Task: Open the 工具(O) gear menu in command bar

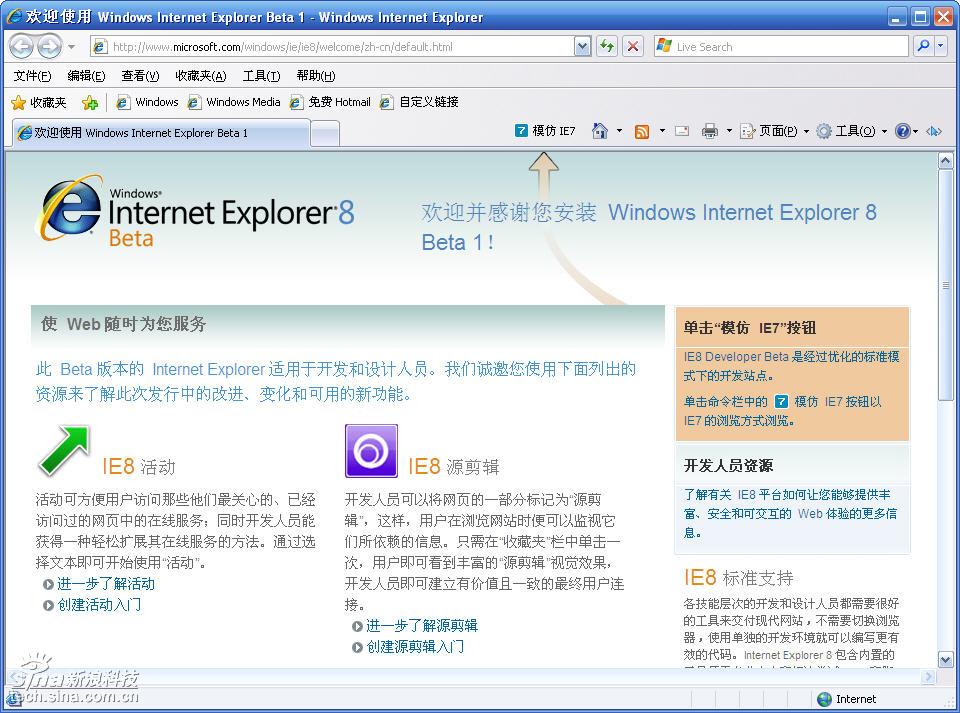Action: click(852, 131)
